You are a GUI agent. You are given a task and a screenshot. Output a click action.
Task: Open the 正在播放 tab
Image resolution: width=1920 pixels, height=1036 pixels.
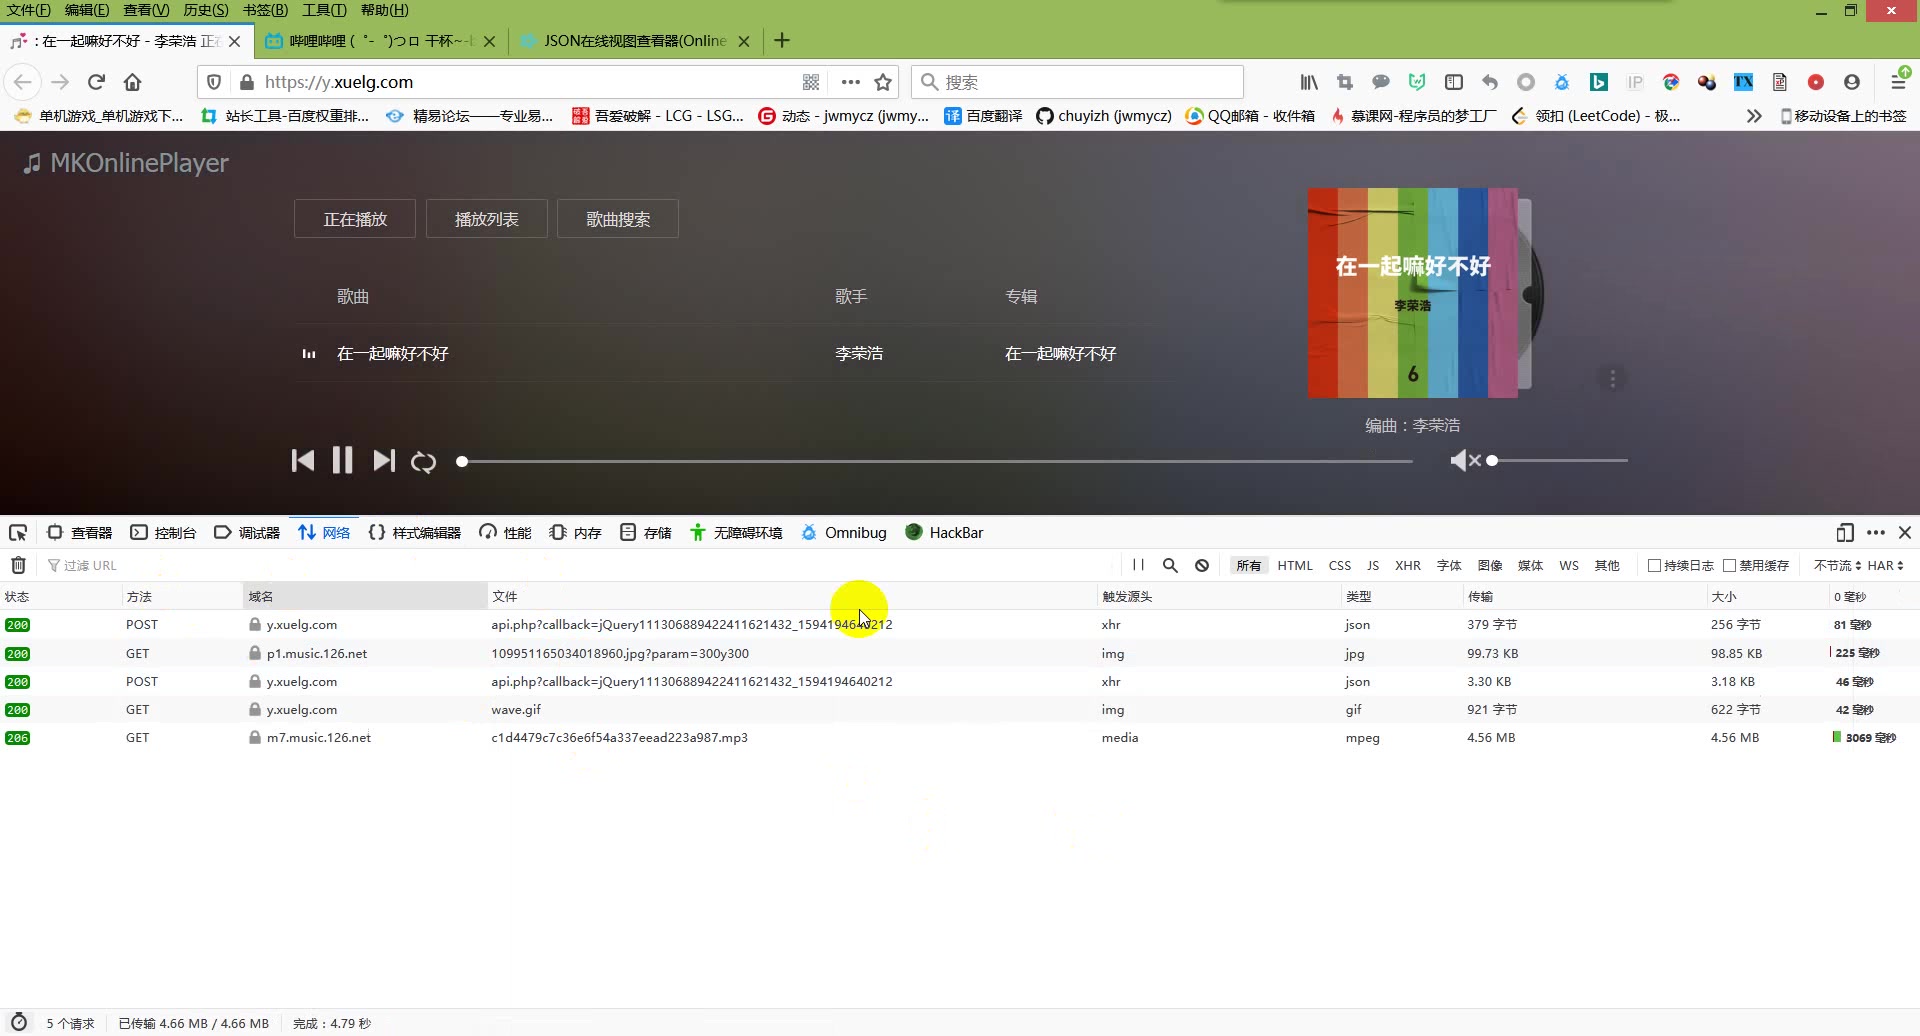tap(355, 219)
